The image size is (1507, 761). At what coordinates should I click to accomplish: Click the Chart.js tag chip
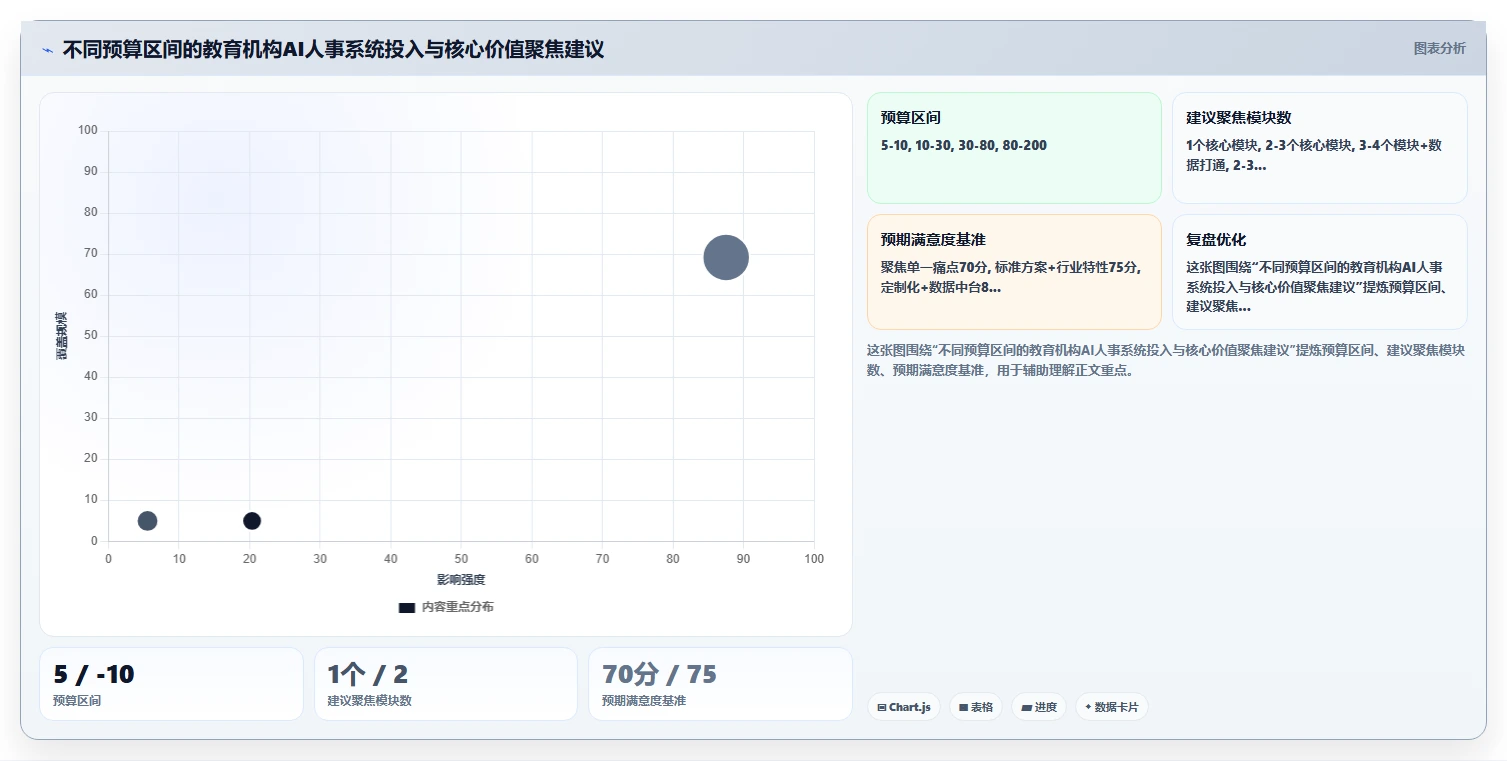(903, 707)
